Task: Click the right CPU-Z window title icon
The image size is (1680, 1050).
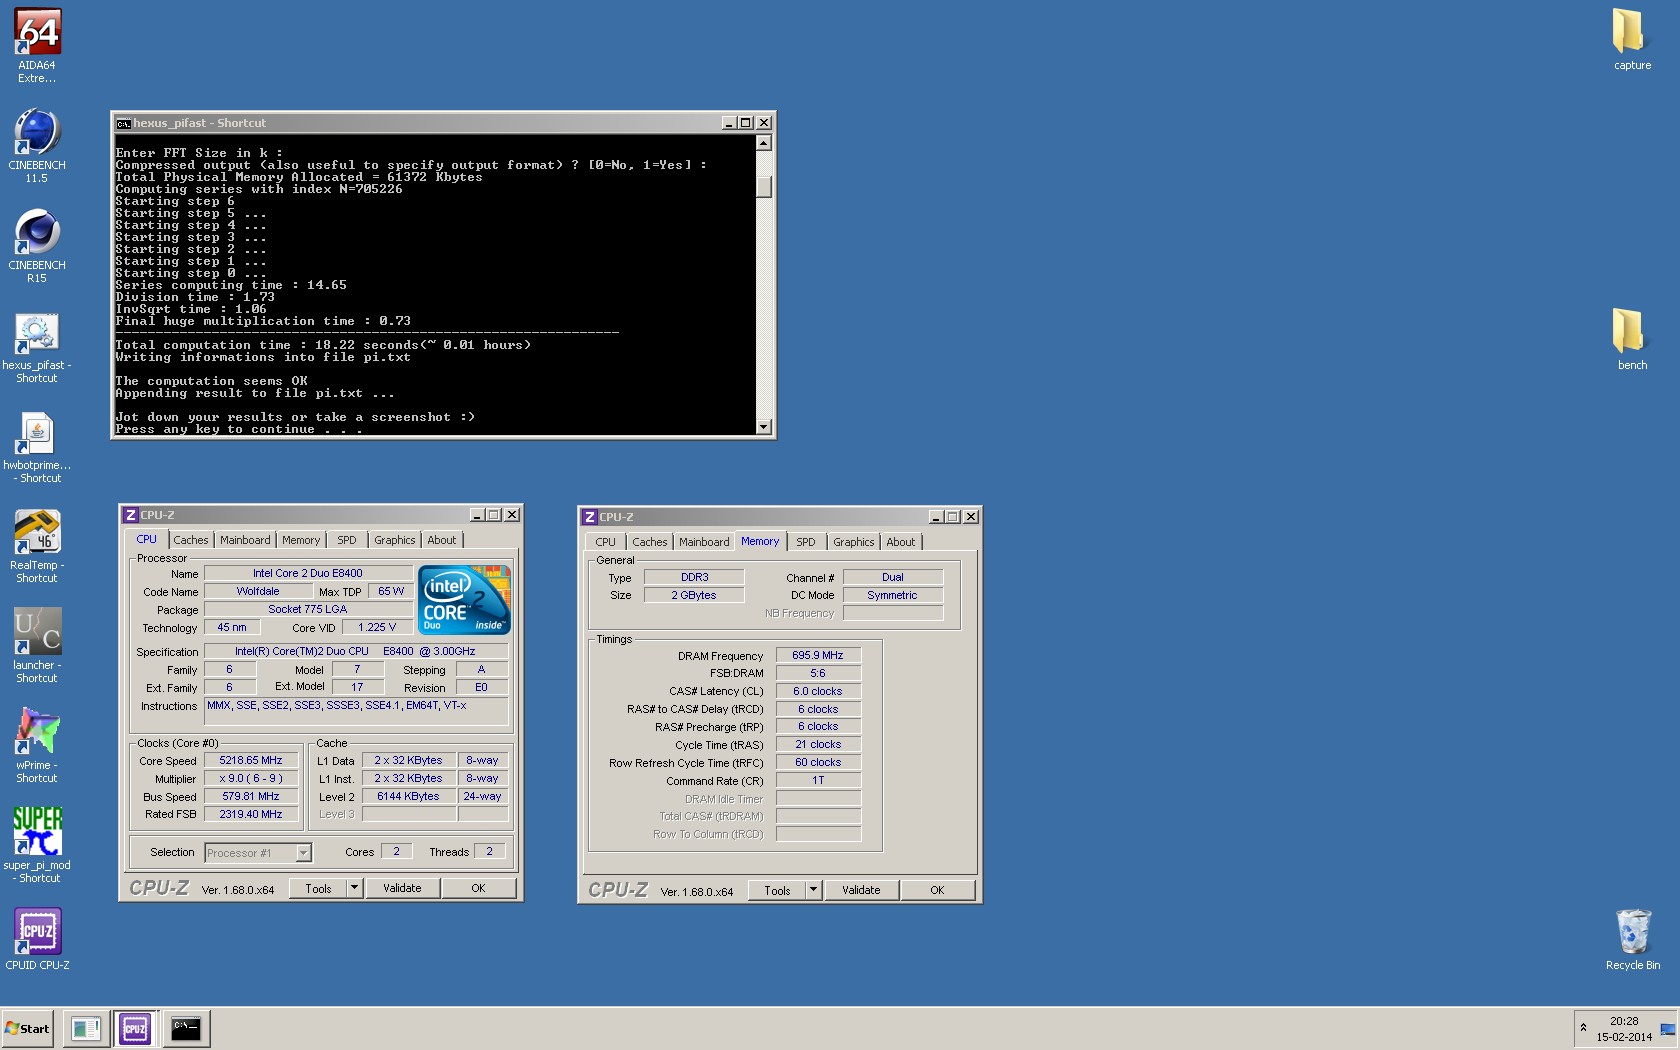Action: 589,517
